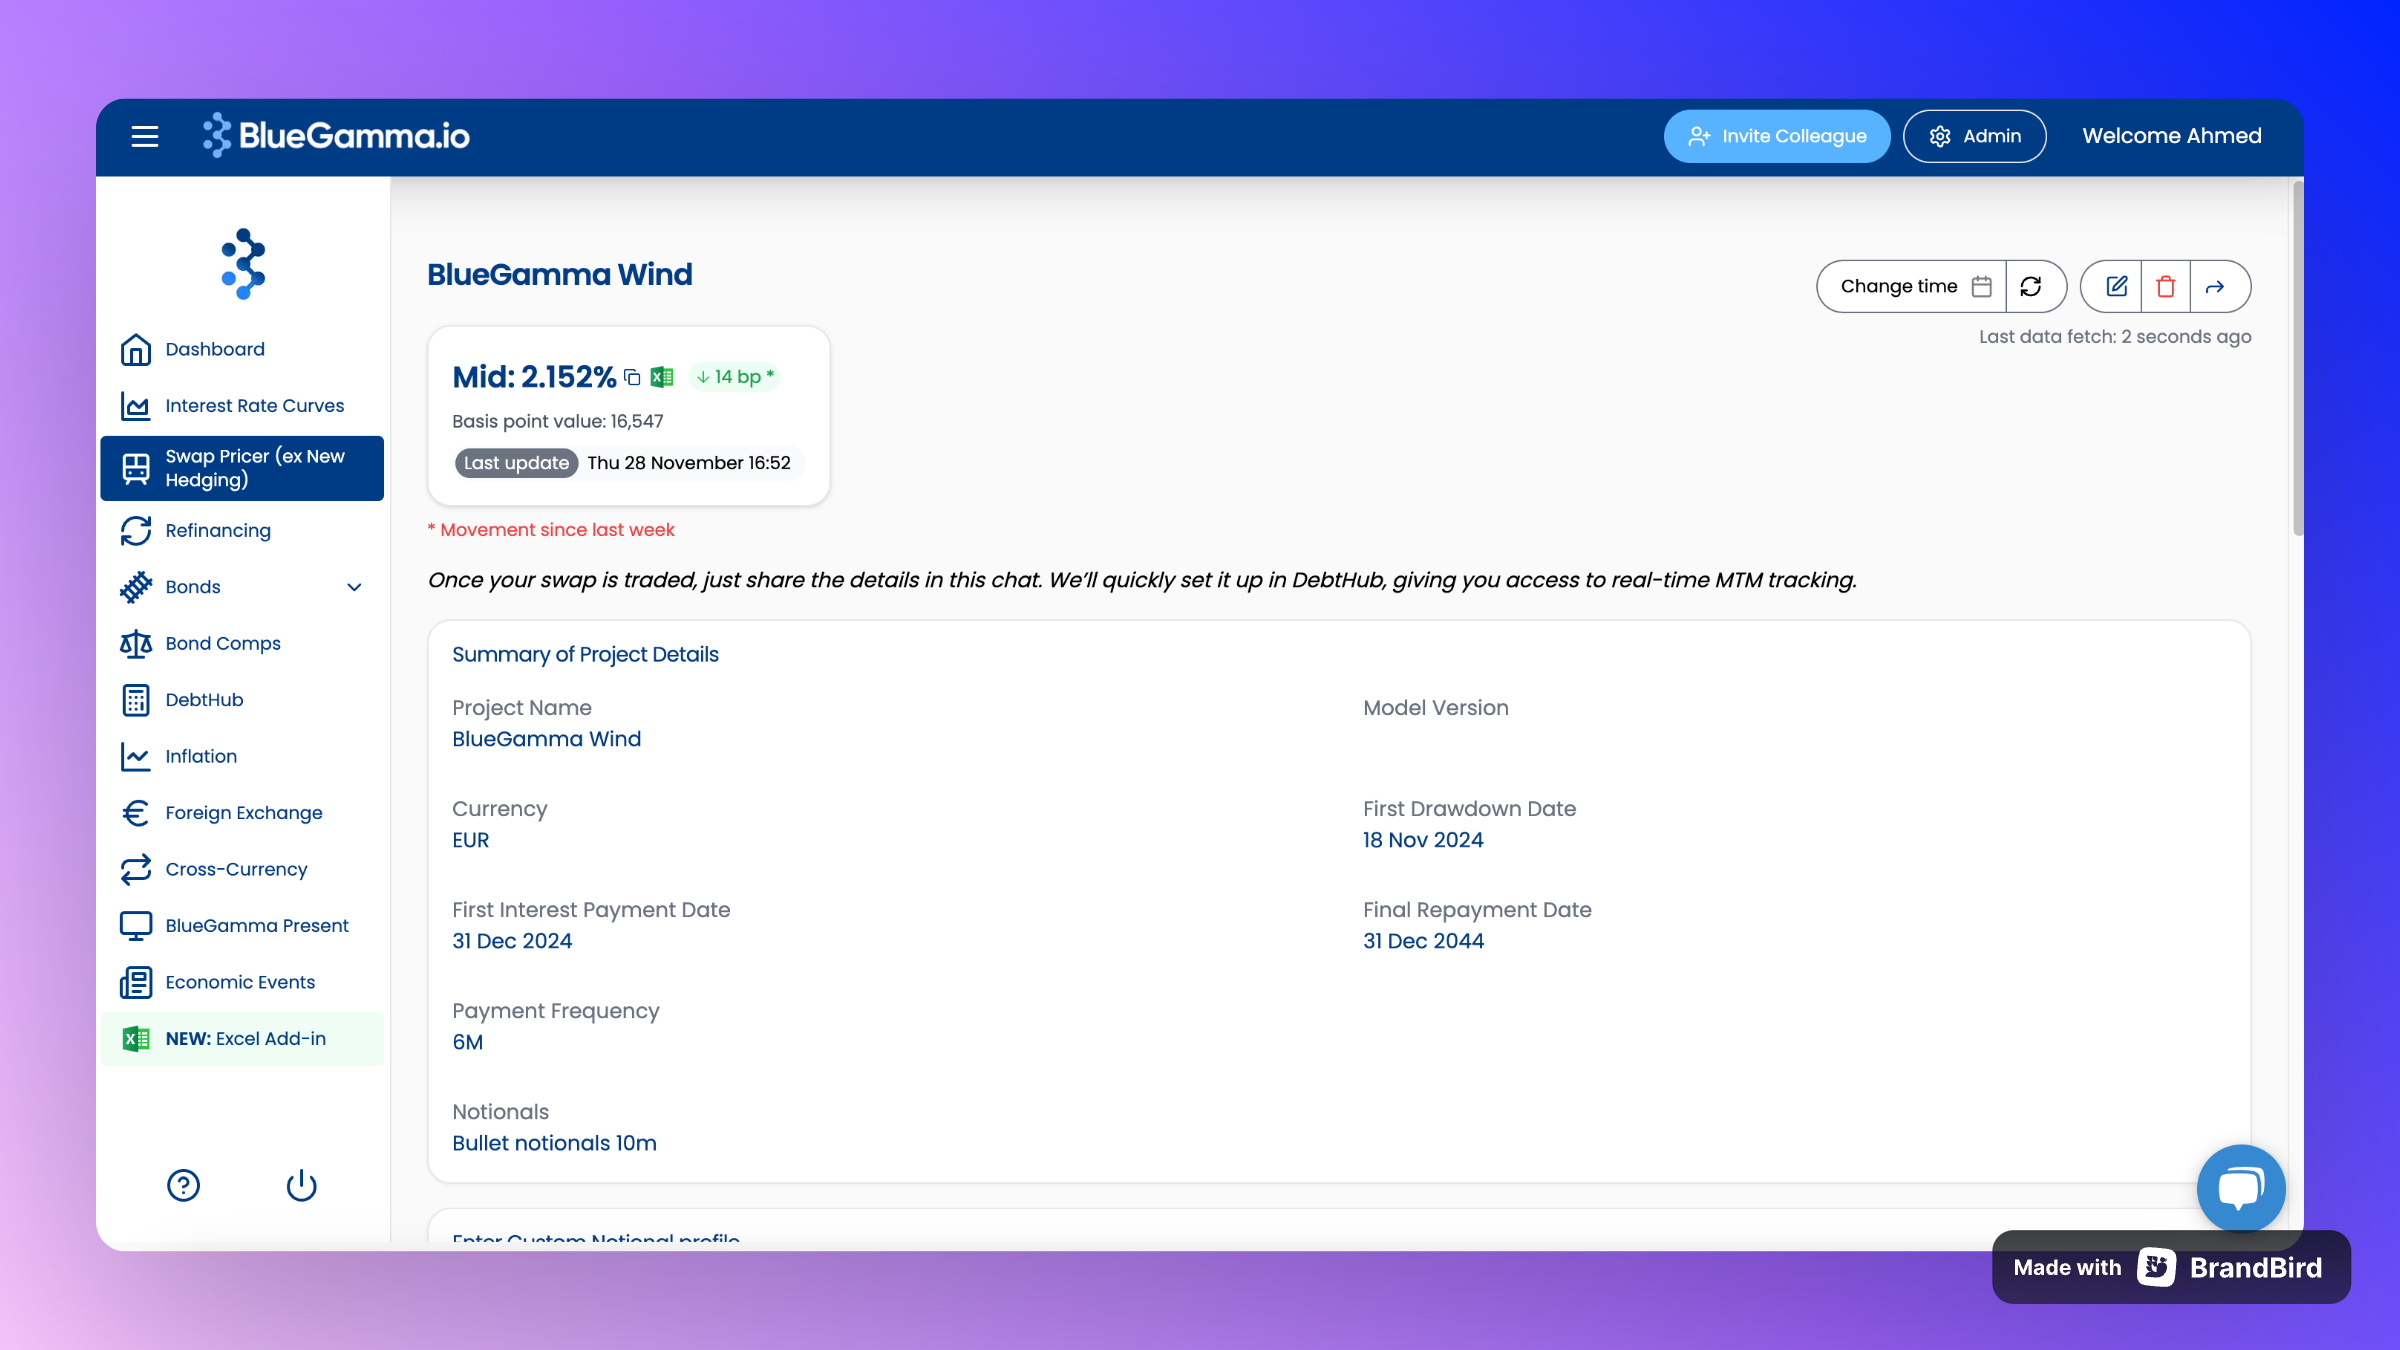Click the hamburger menu icon
The width and height of the screenshot is (2400, 1350).
tap(145, 136)
